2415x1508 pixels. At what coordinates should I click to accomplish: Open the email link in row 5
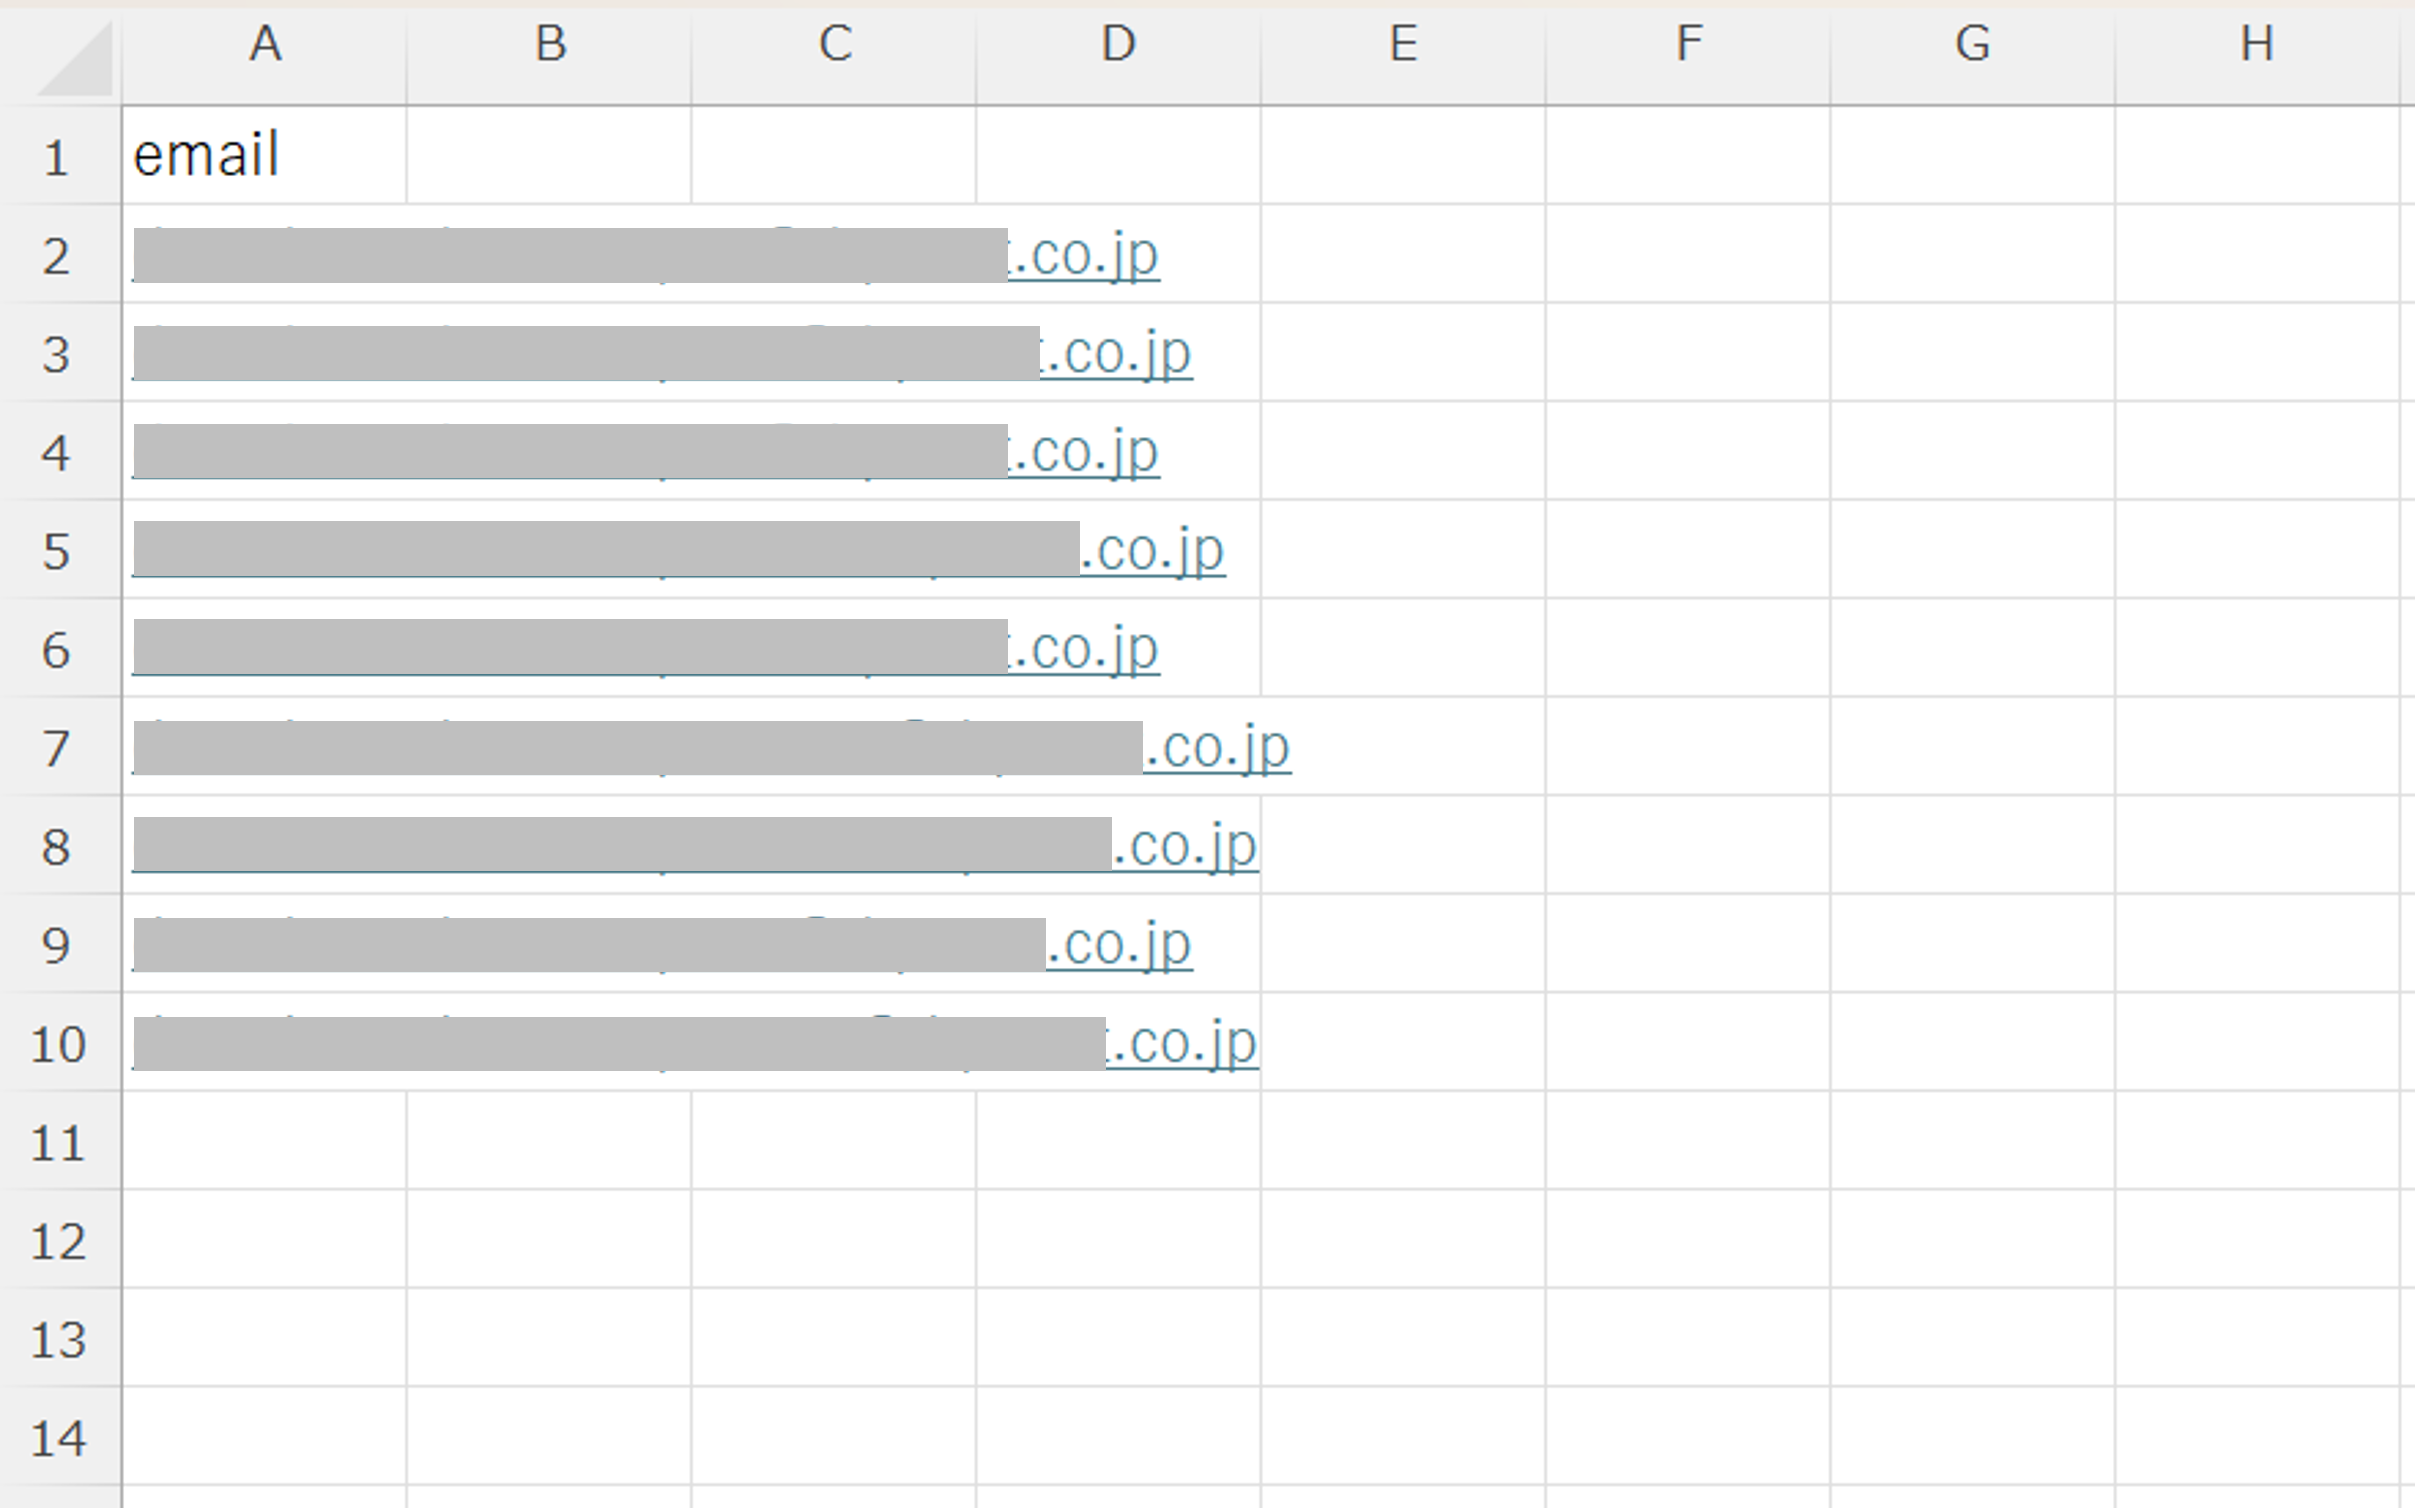pos(678,550)
